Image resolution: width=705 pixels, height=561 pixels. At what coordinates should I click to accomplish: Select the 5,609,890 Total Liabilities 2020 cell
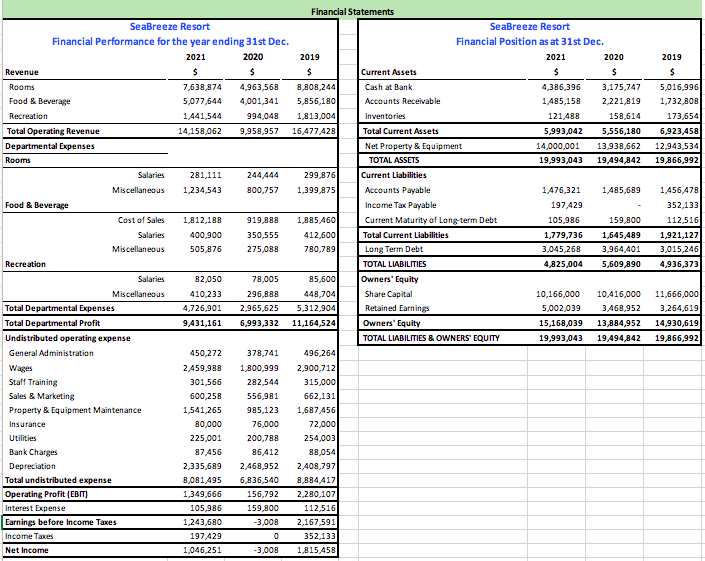coord(621,264)
